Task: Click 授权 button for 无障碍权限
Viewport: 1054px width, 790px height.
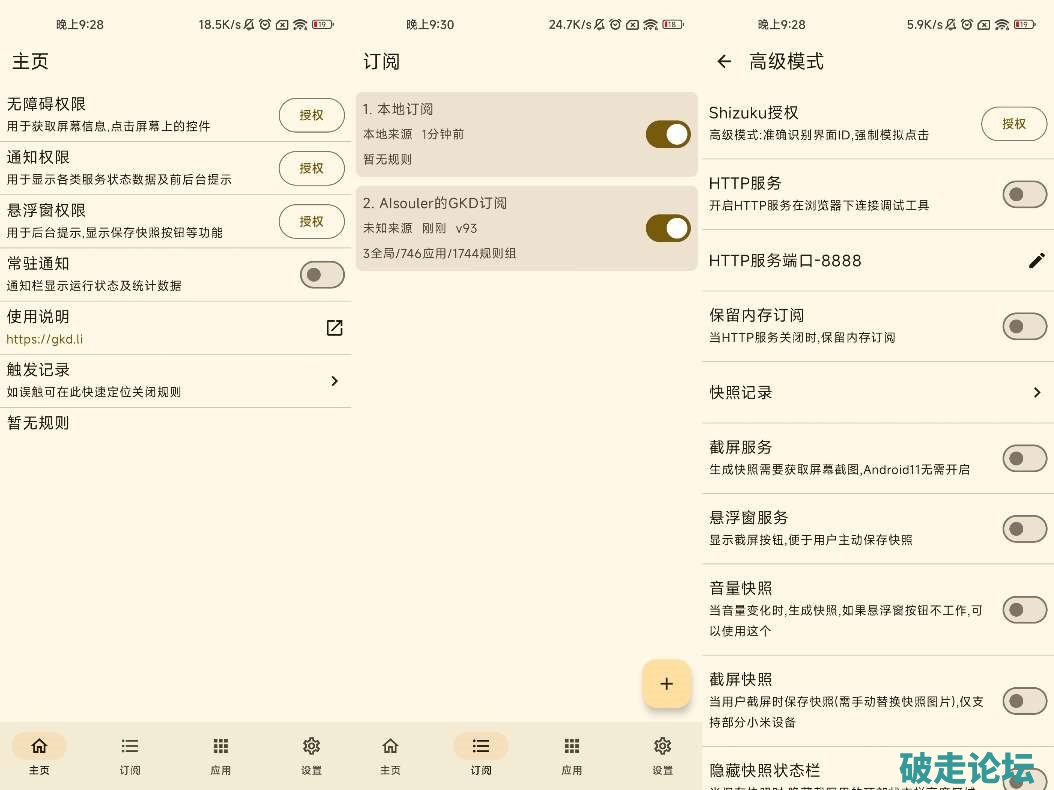Action: (x=311, y=115)
